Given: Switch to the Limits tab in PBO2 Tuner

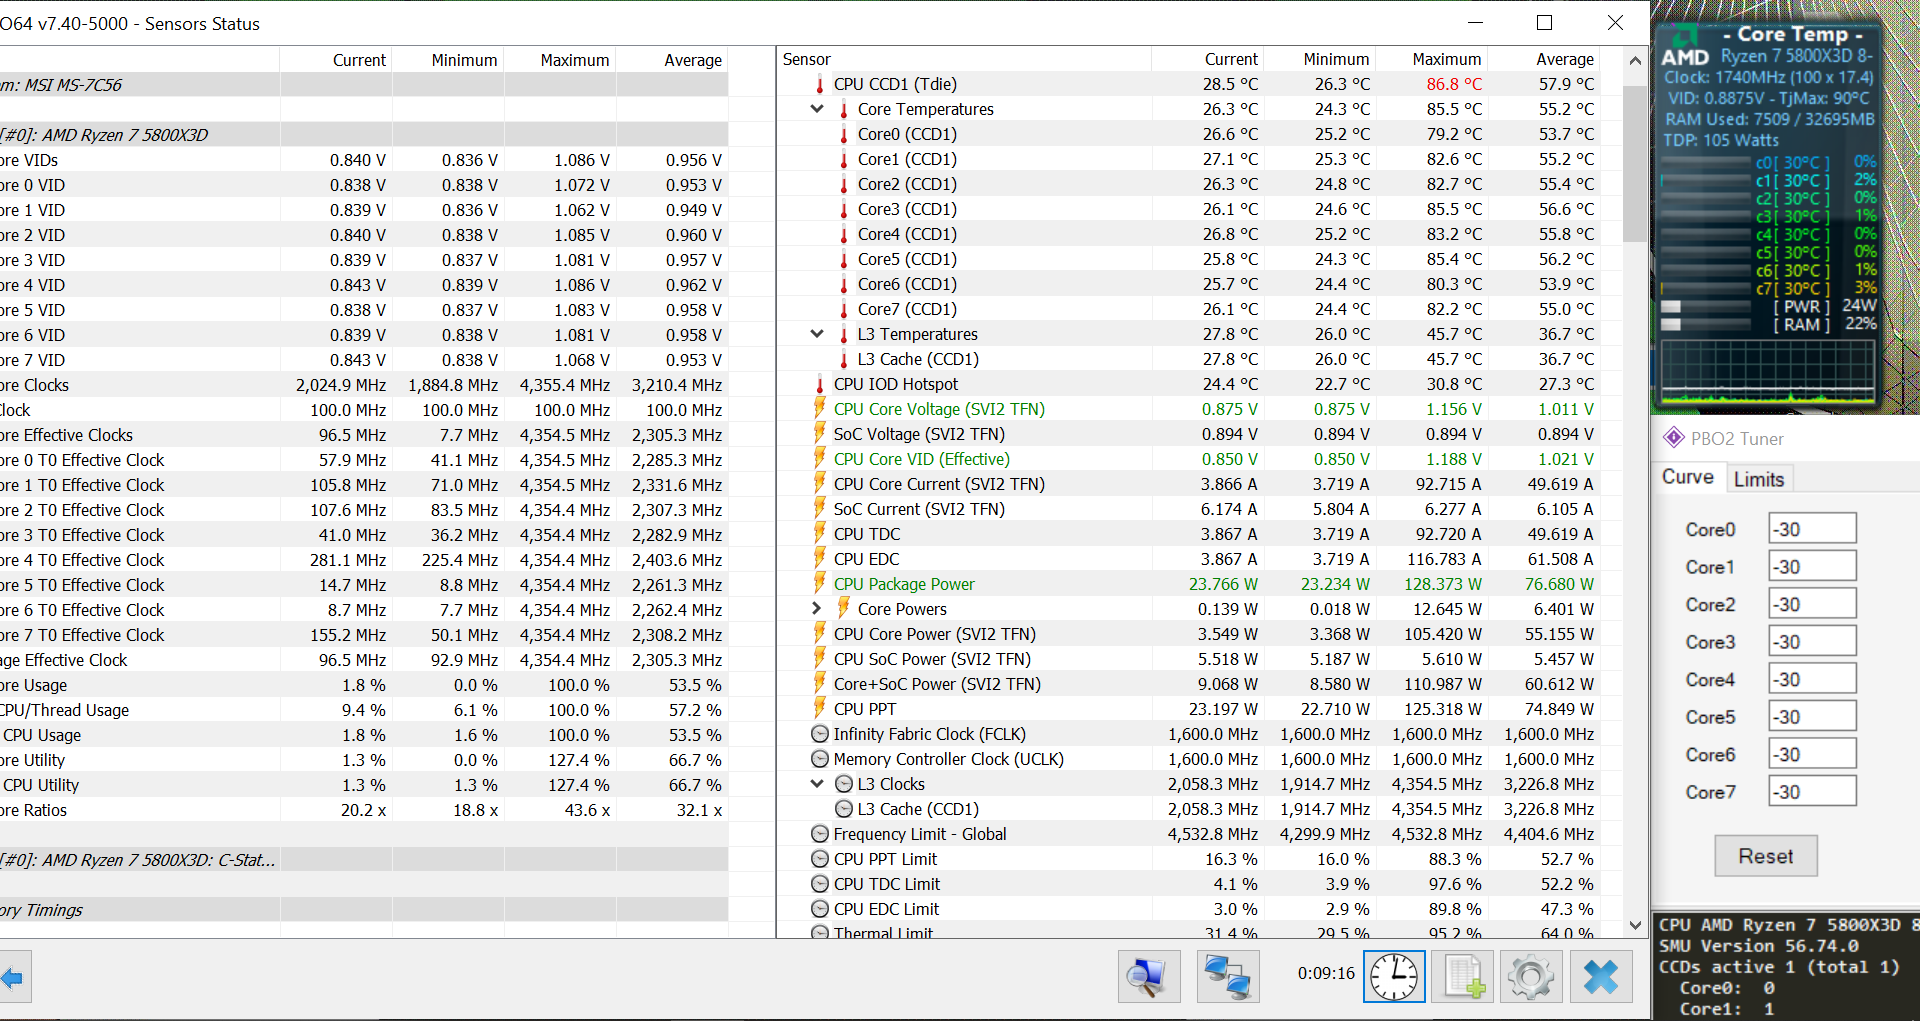Looking at the screenshot, I should coord(1759,479).
